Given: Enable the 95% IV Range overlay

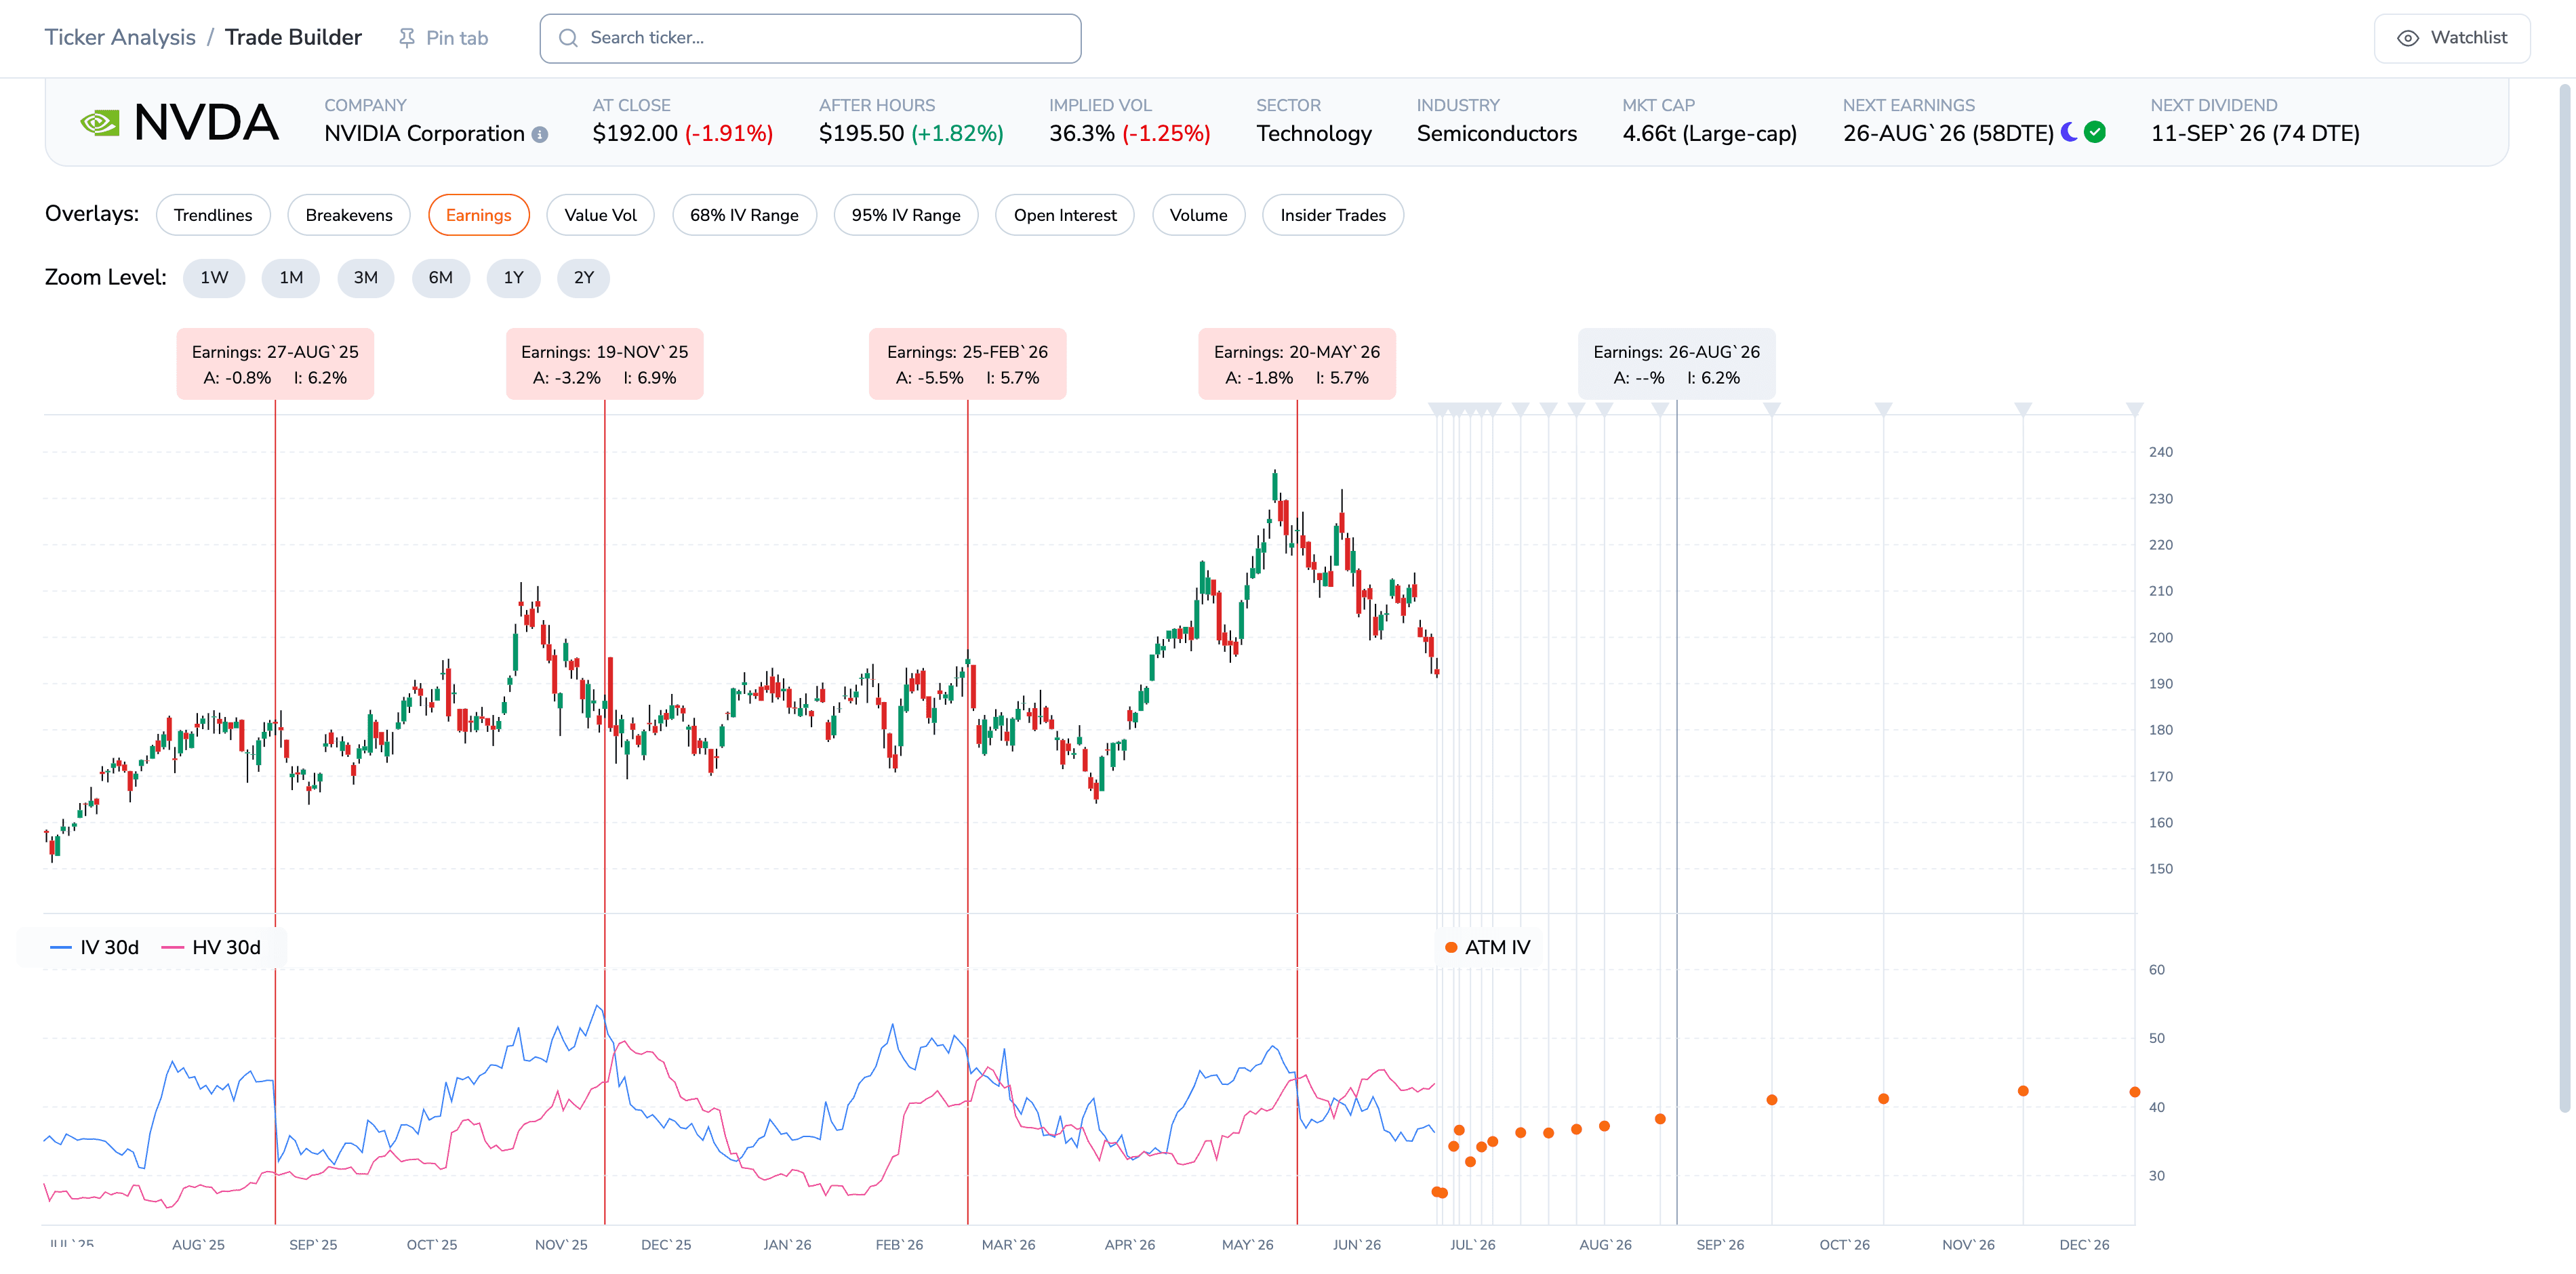Looking at the screenshot, I should (x=906, y=215).
